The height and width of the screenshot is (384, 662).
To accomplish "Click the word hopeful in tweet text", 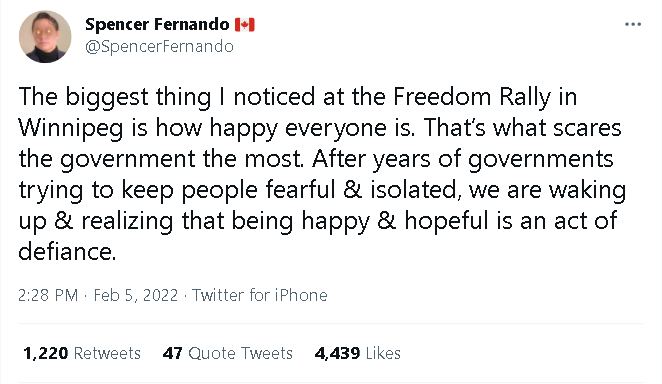I will [x=447, y=221].
